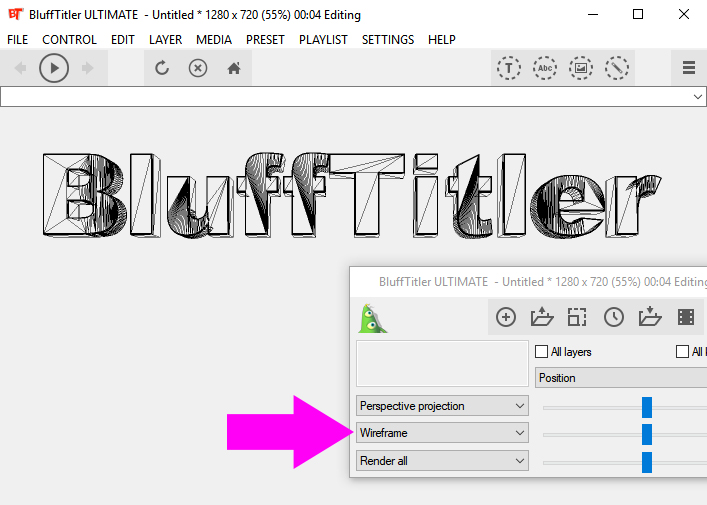Open the LAYER menu
This screenshot has width=707, height=505.
point(165,40)
